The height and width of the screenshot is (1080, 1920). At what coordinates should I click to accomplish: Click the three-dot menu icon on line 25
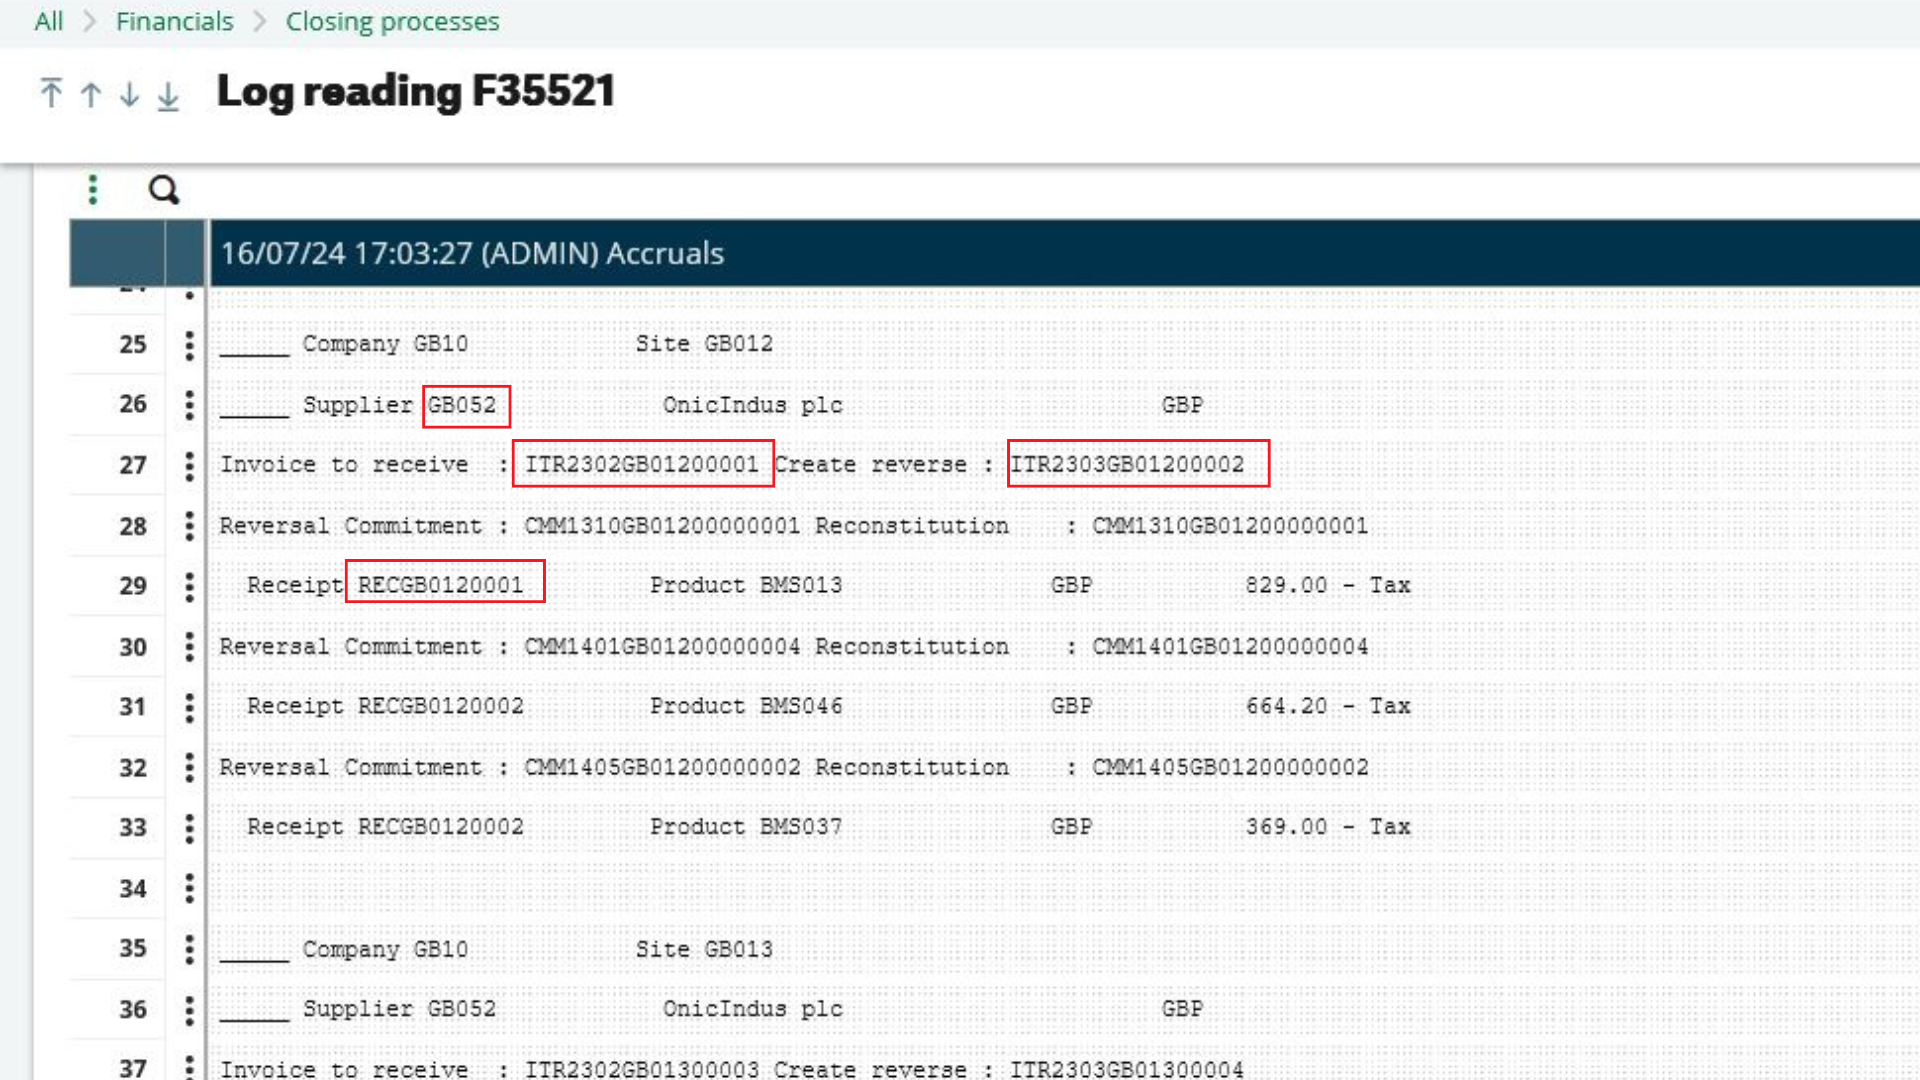click(x=185, y=343)
